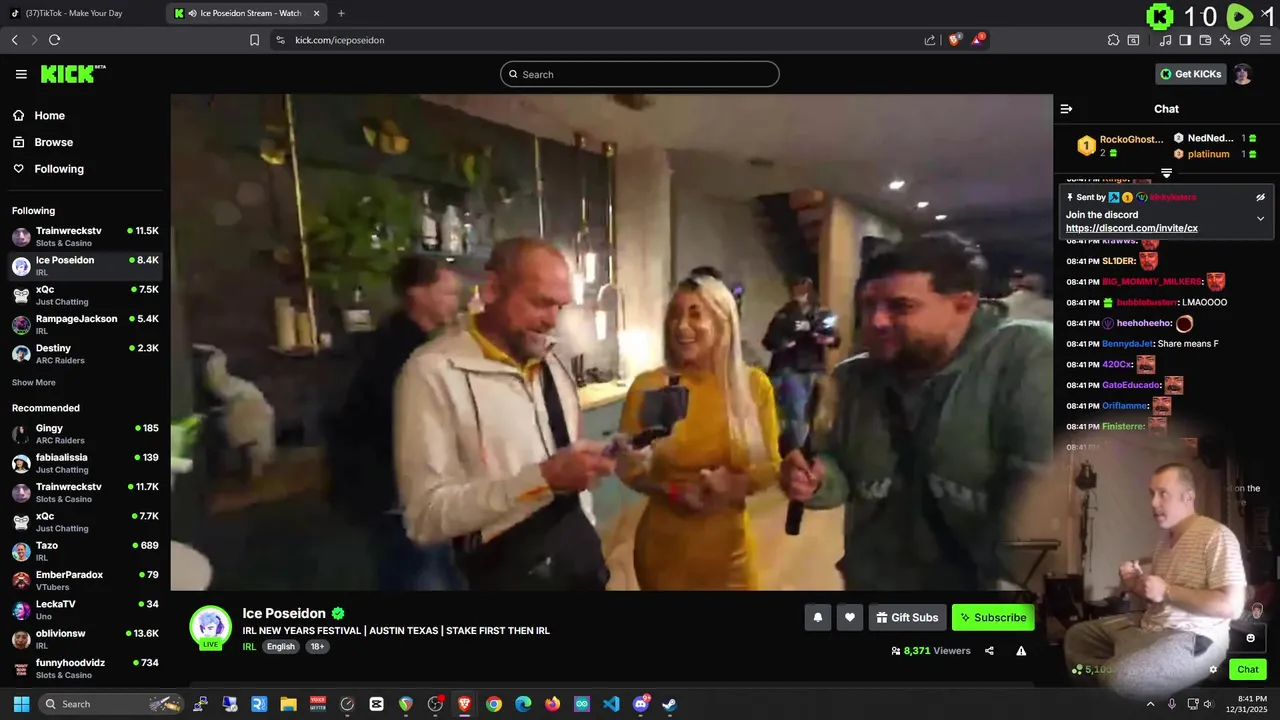Open File Explorer from the taskbar

point(288,704)
